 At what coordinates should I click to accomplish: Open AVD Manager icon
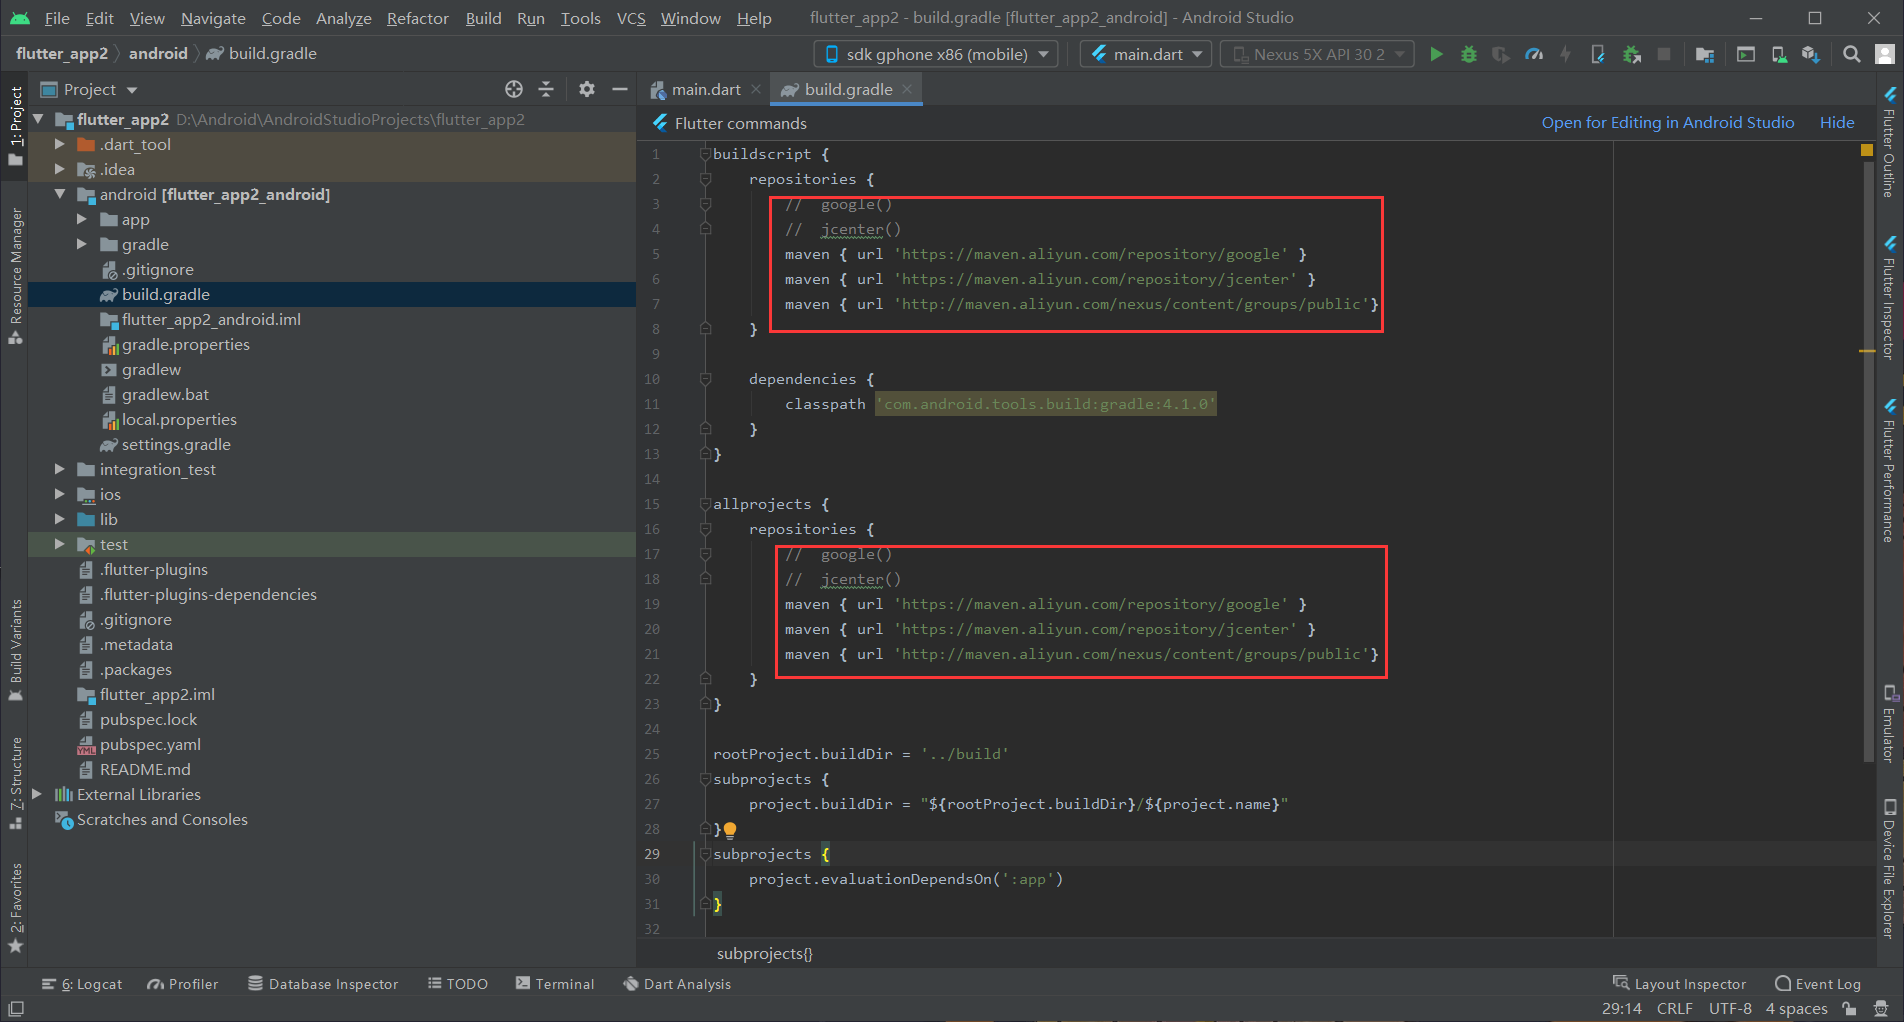point(1779,54)
